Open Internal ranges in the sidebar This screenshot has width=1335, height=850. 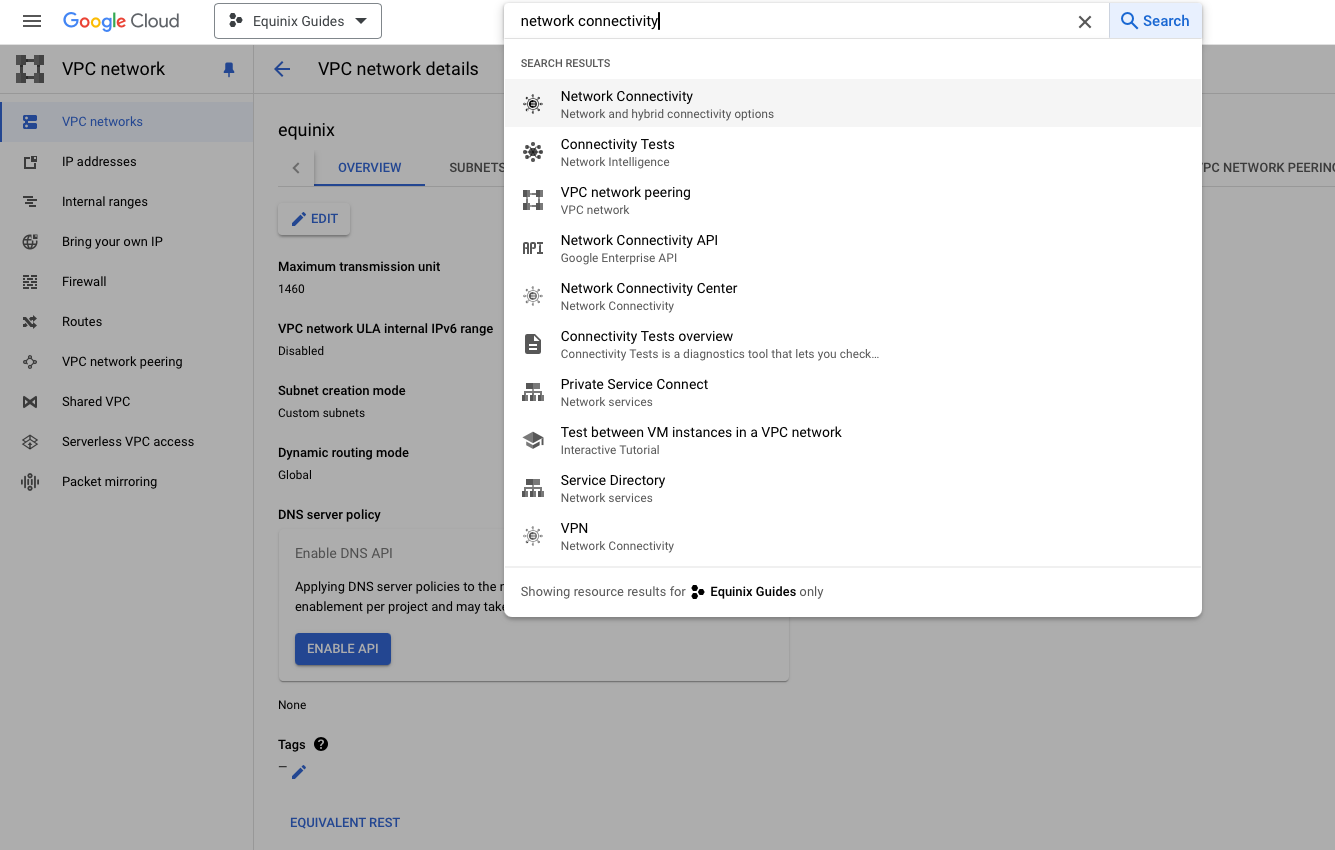click(x=126, y=201)
